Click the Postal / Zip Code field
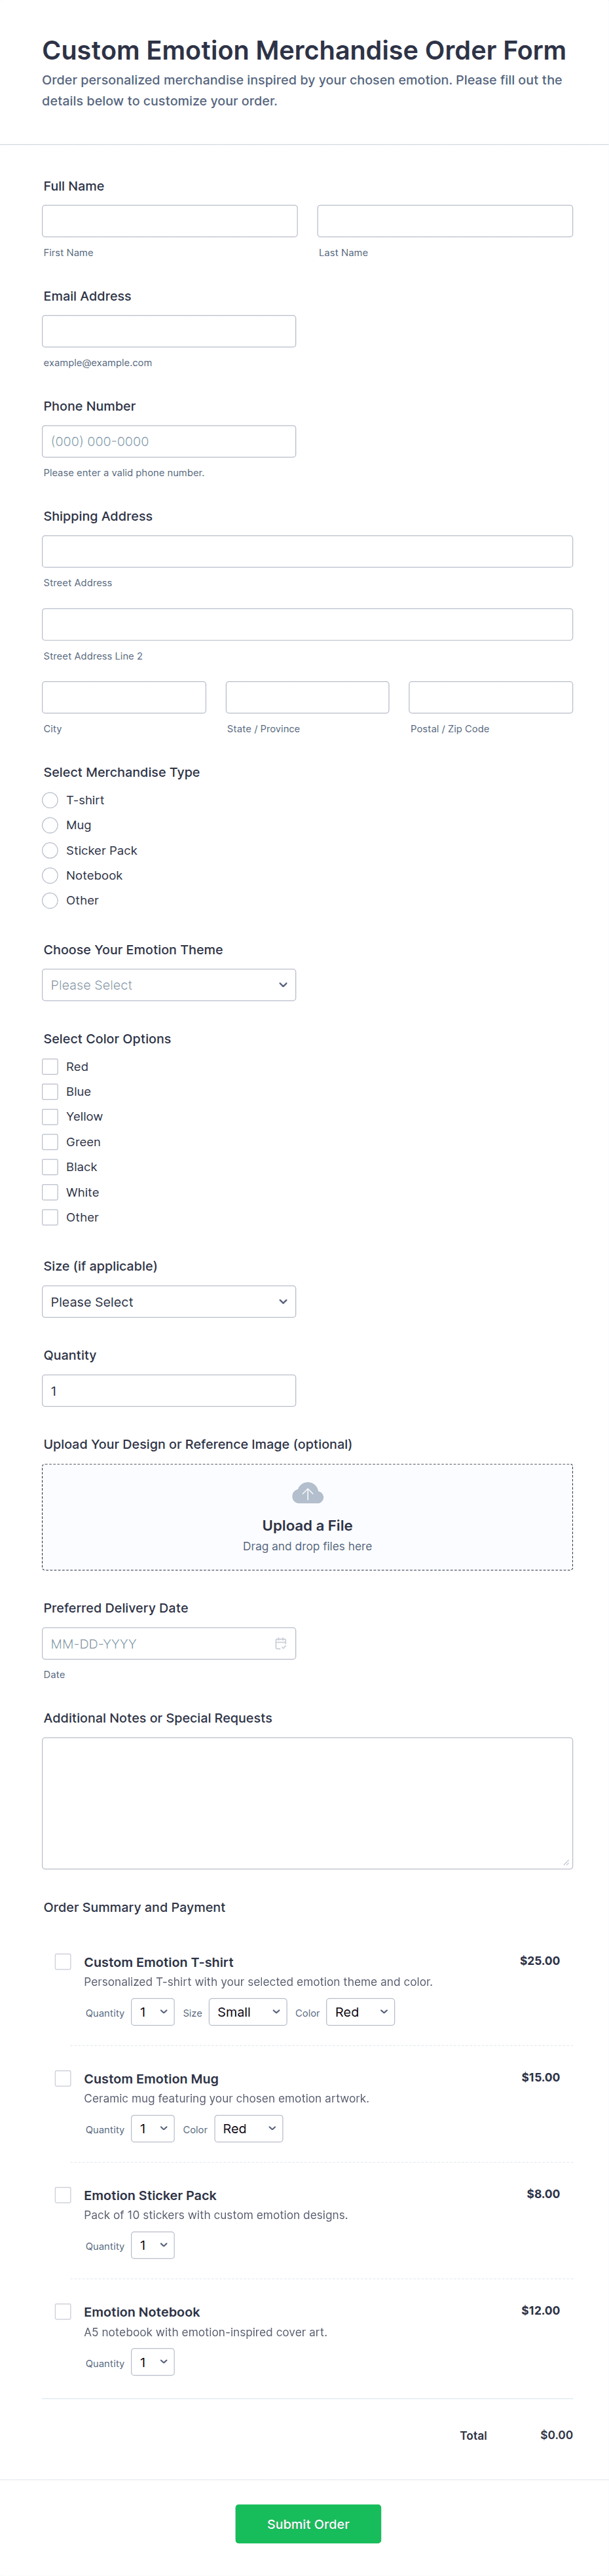Viewport: 609px width, 2576px height. 490,697
